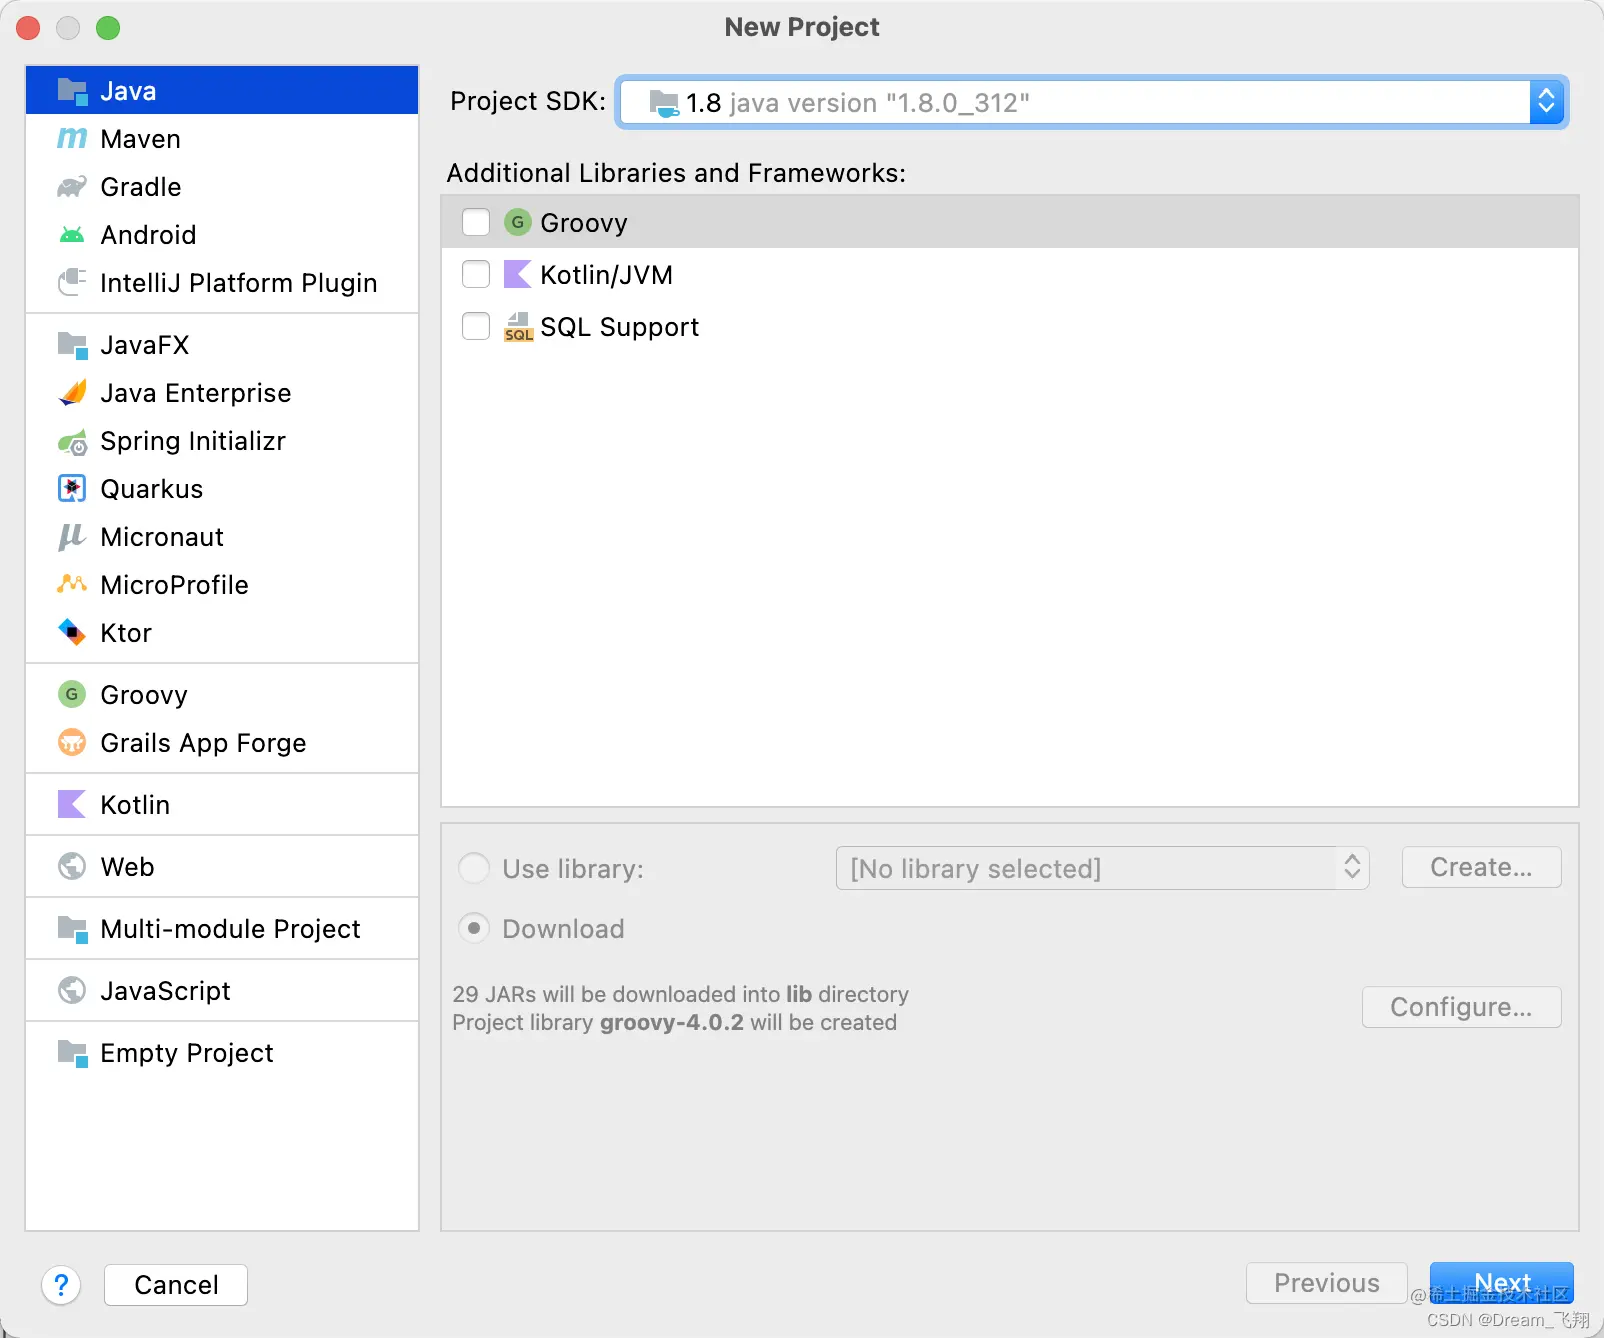Click the java version 1.8.0_312 SDK text

click(879, 103)
